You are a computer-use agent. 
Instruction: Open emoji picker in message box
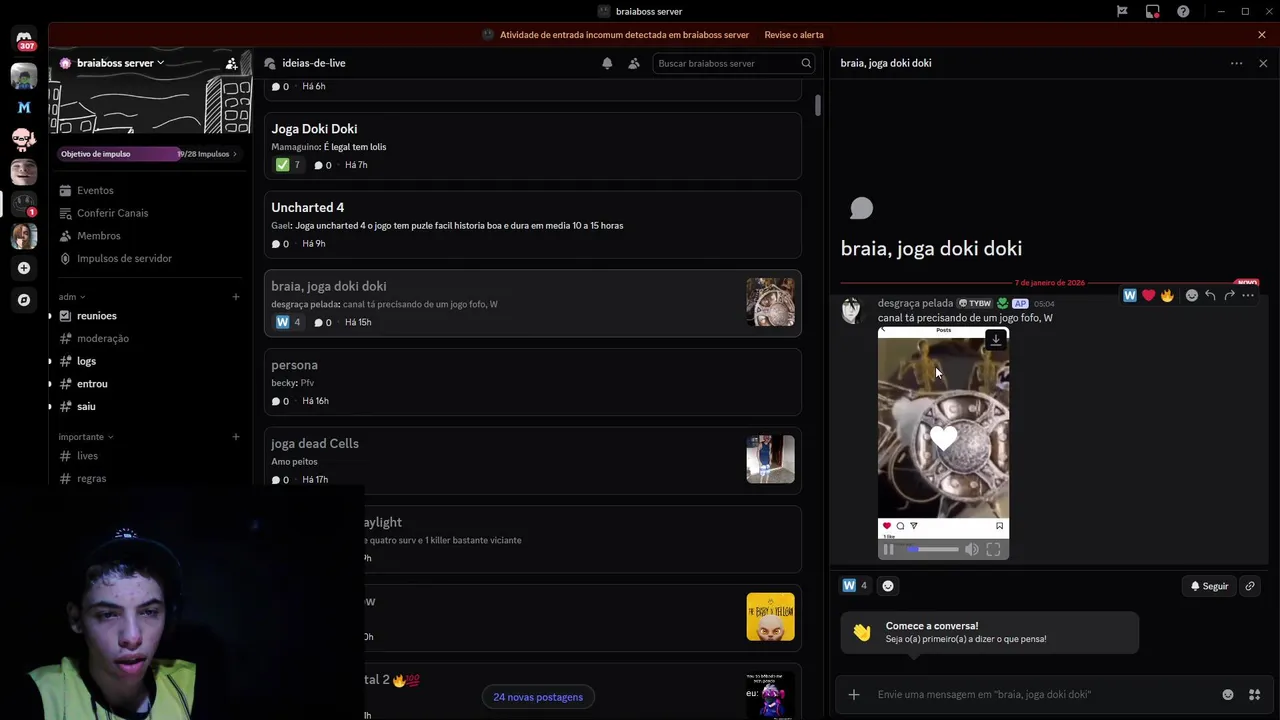pyautogui.click(x=1228, y=694)
